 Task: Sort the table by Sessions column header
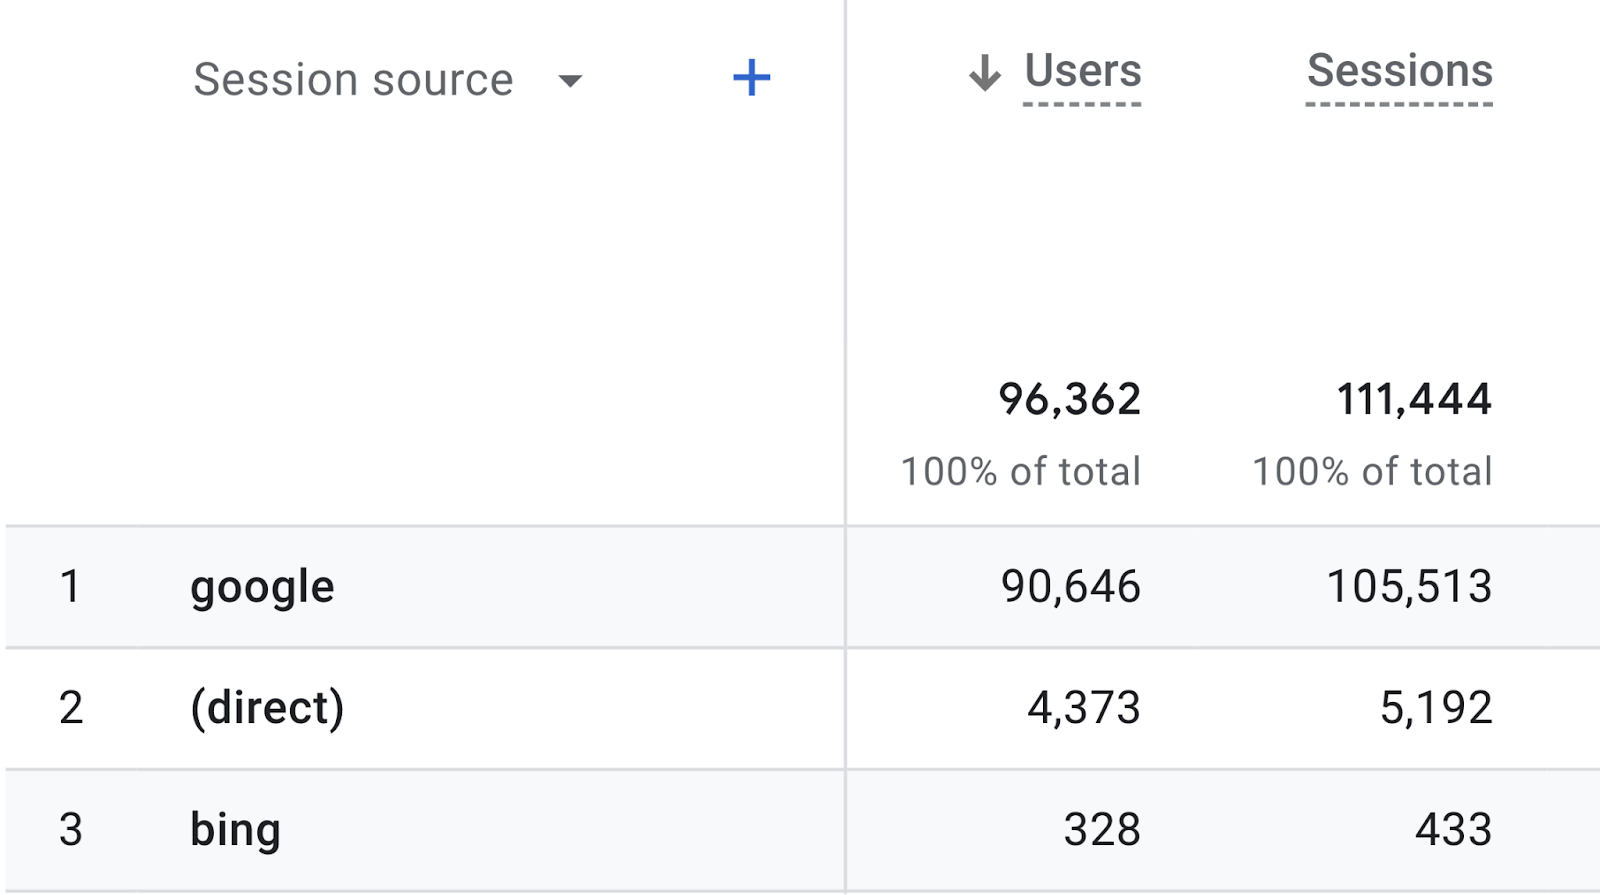[x=1399, y=72]
